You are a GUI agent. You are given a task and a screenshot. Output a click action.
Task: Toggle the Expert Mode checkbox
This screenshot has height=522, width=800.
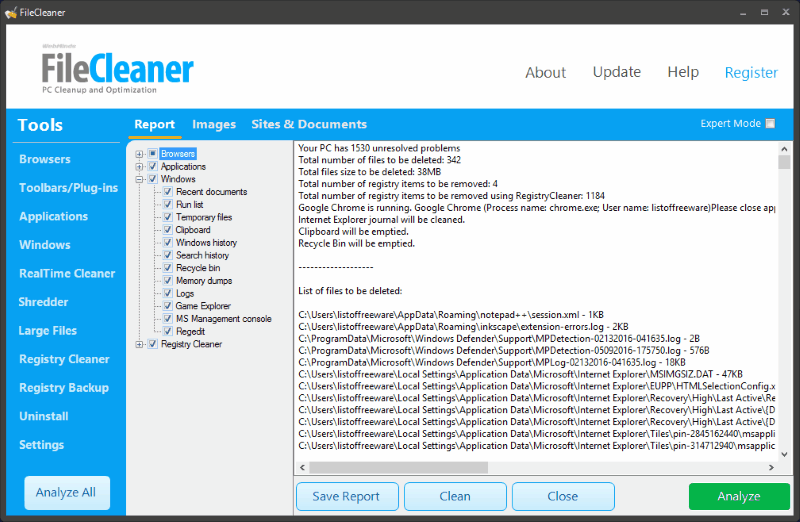click(770, 123)
